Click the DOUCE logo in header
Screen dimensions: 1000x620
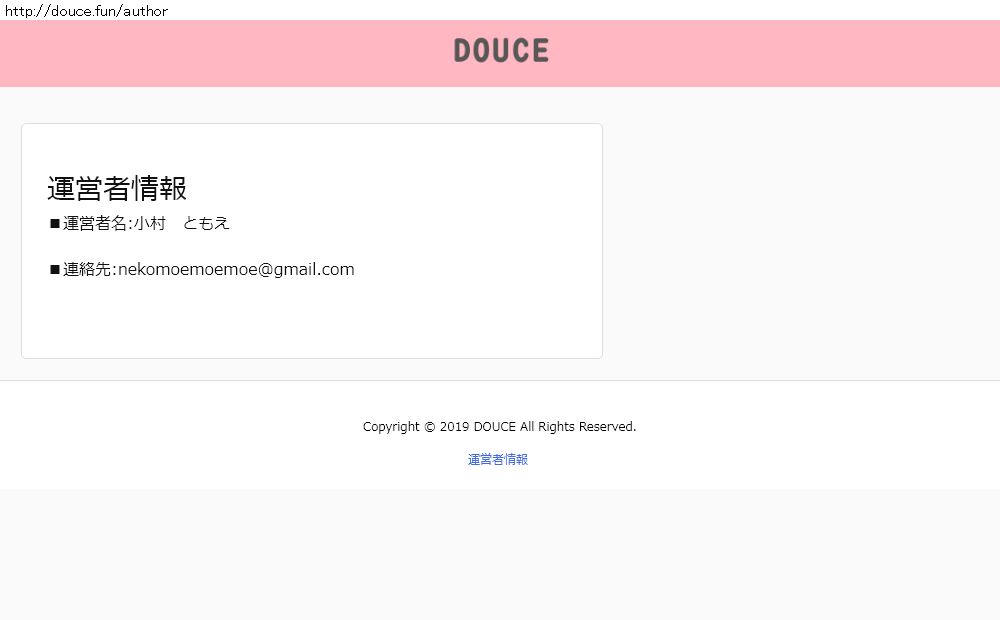[501, 51]
